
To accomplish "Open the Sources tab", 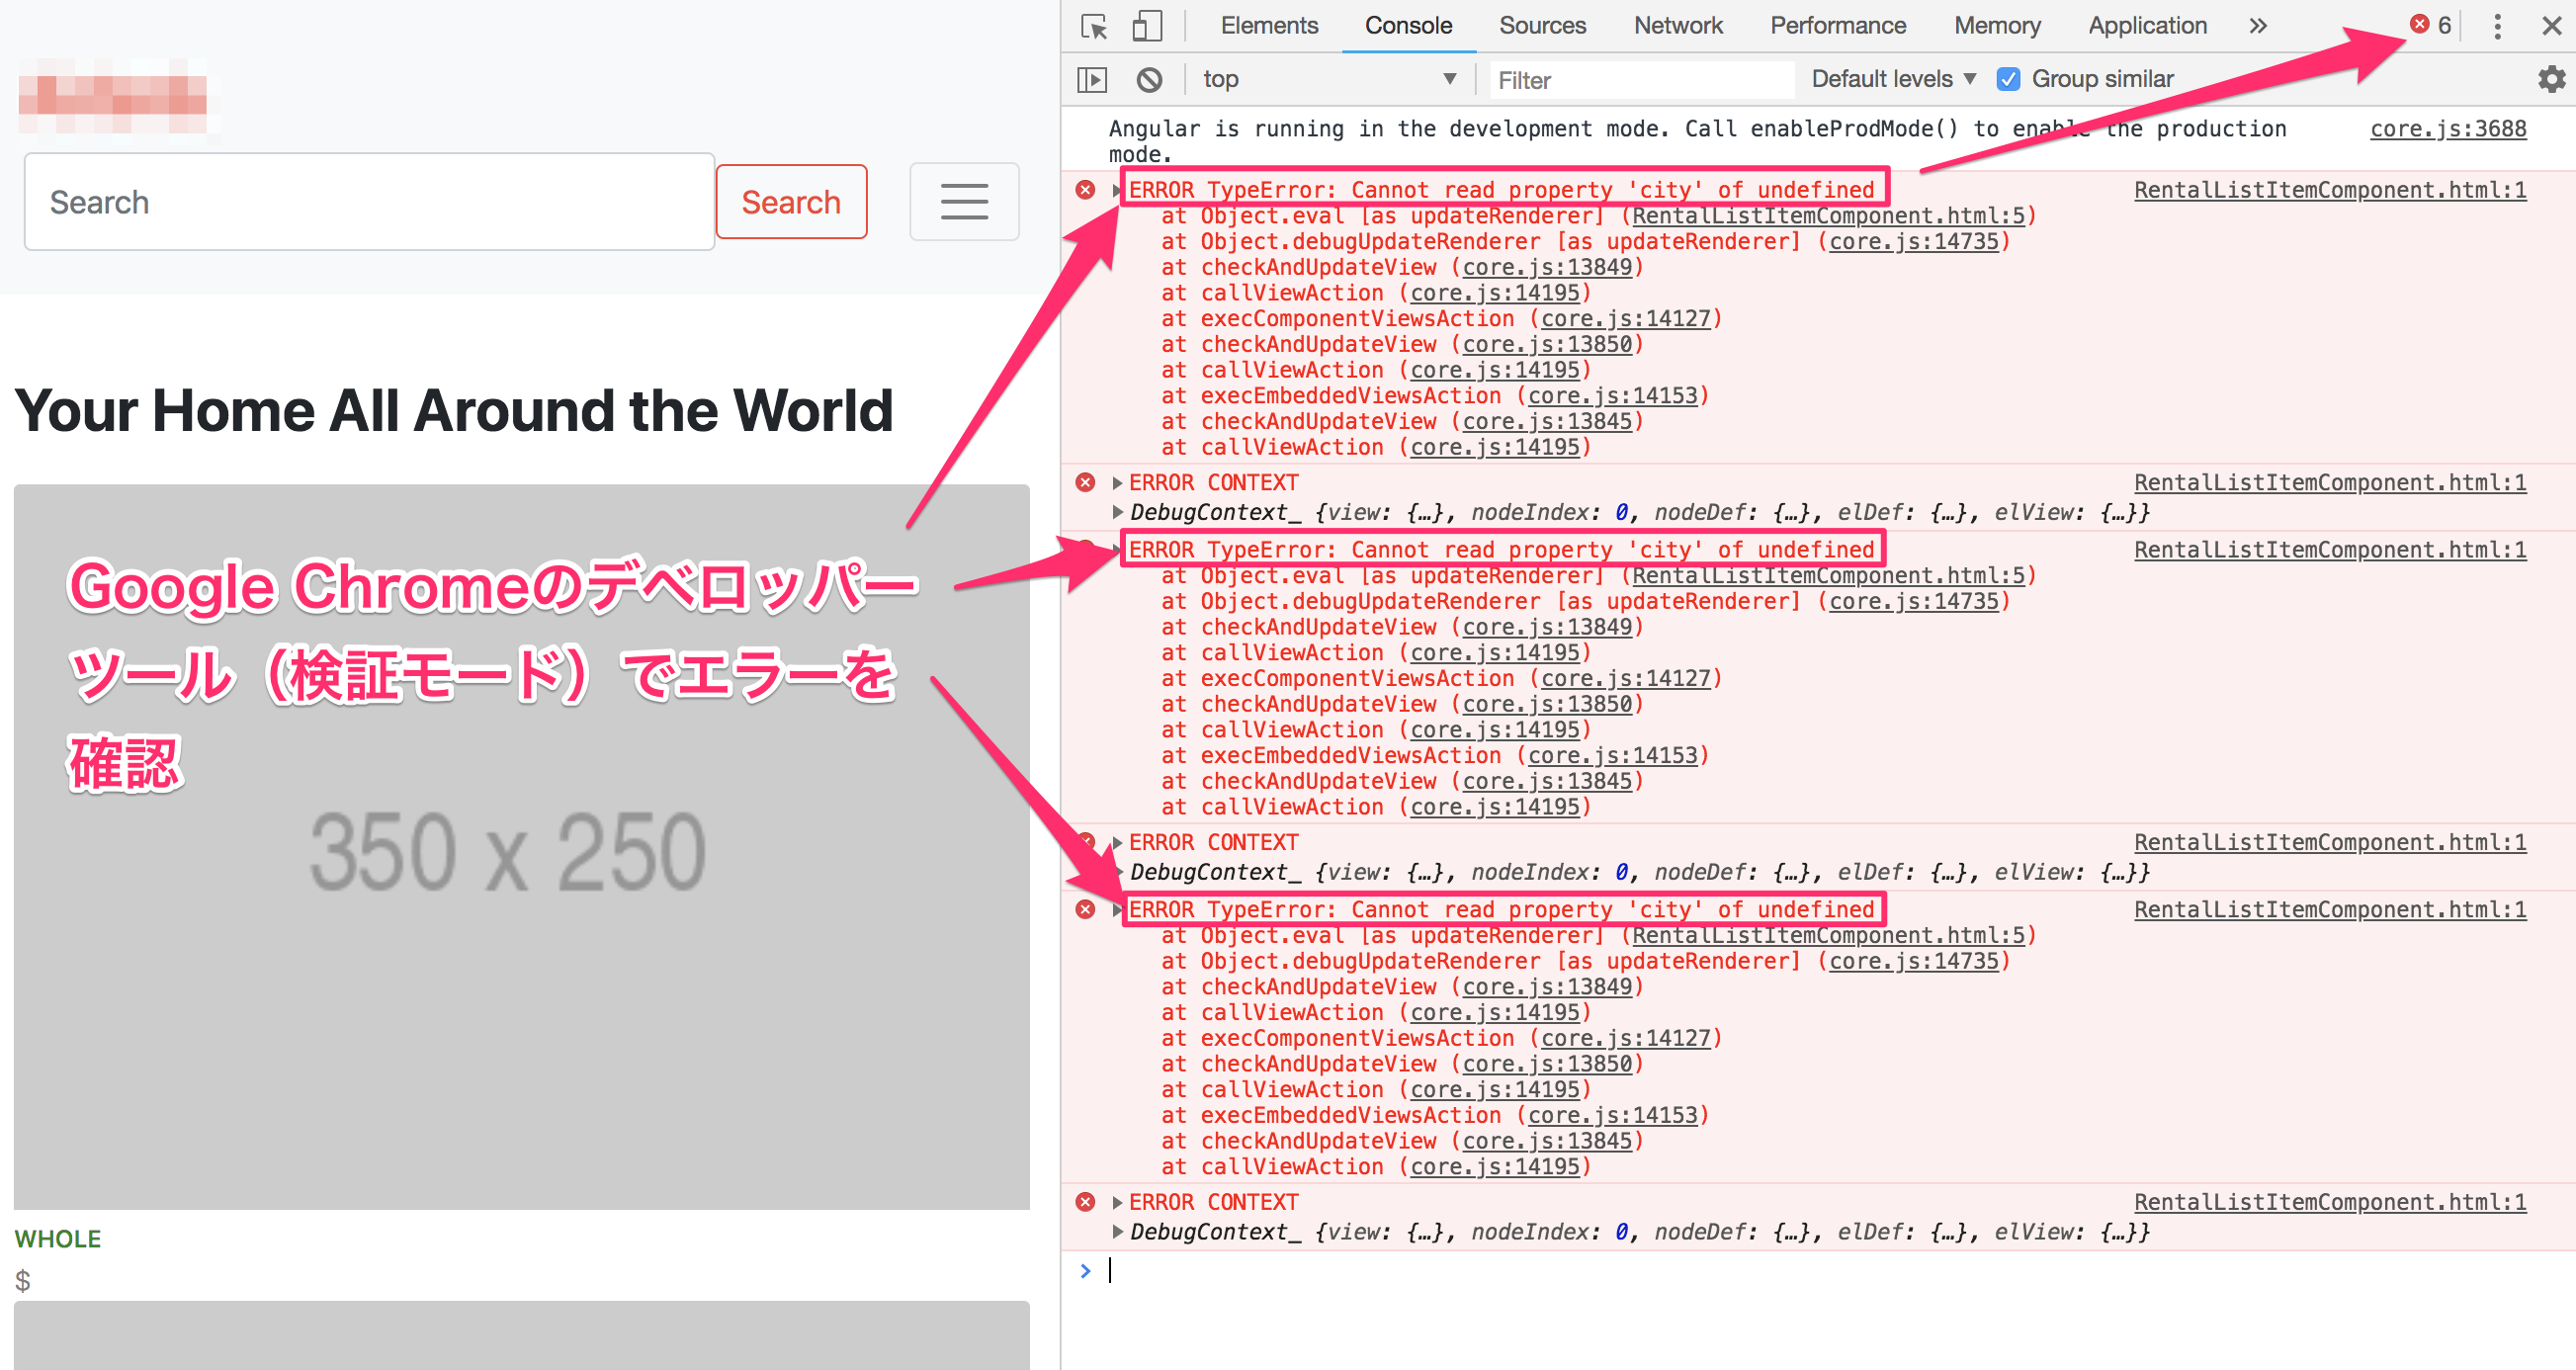I will point(1542,26).
